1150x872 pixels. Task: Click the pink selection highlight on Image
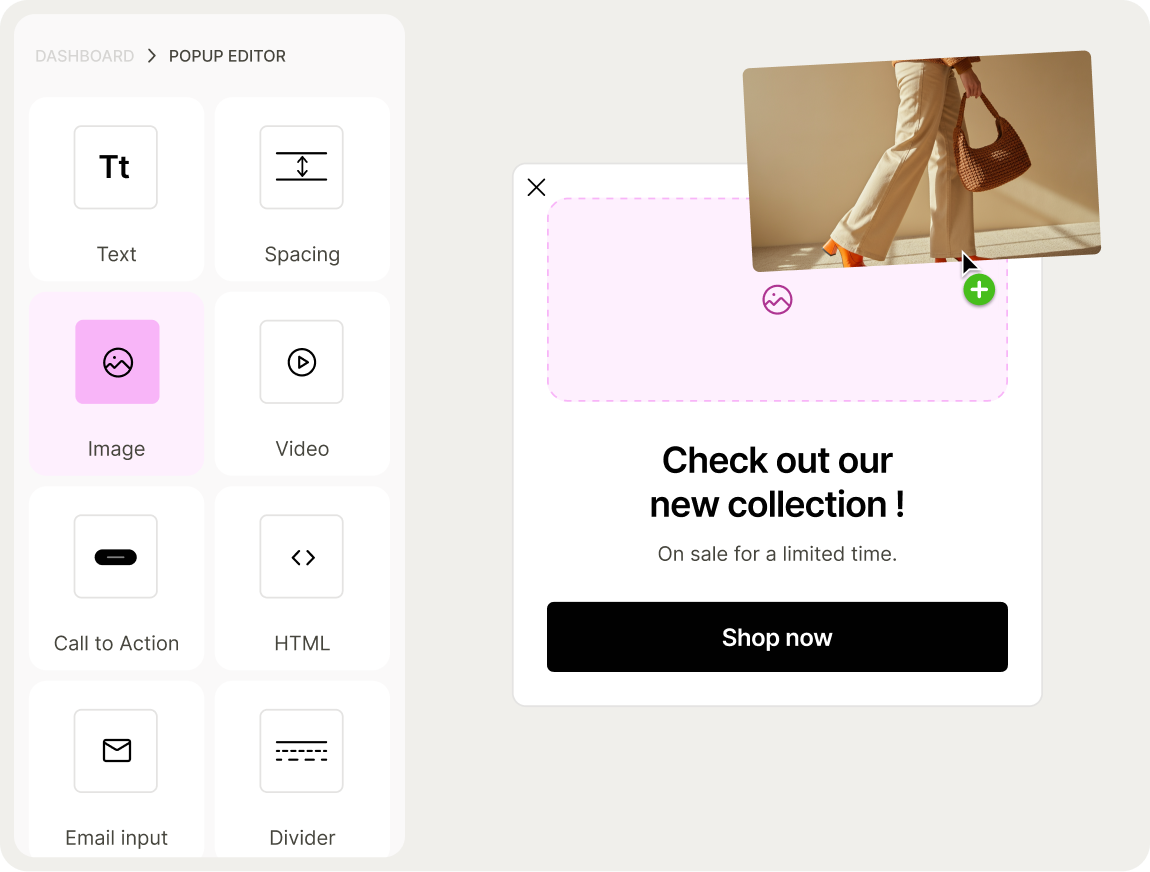click(x=116, y=383)
